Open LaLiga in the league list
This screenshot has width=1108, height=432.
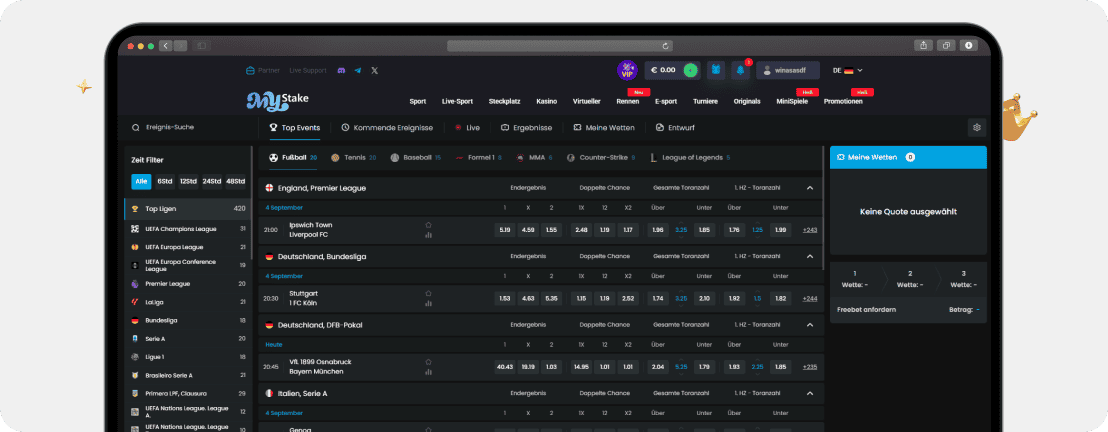pyautogui.click(x=187, y=302)
